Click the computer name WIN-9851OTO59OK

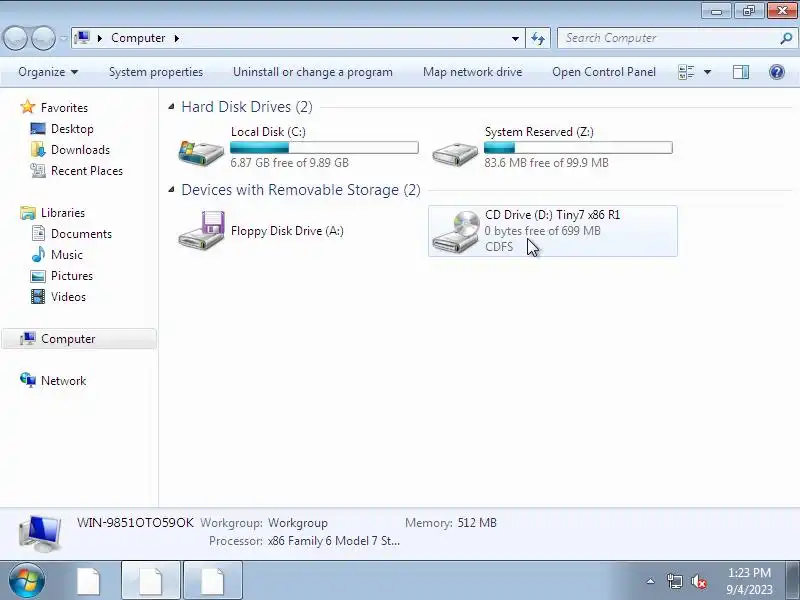135,523
